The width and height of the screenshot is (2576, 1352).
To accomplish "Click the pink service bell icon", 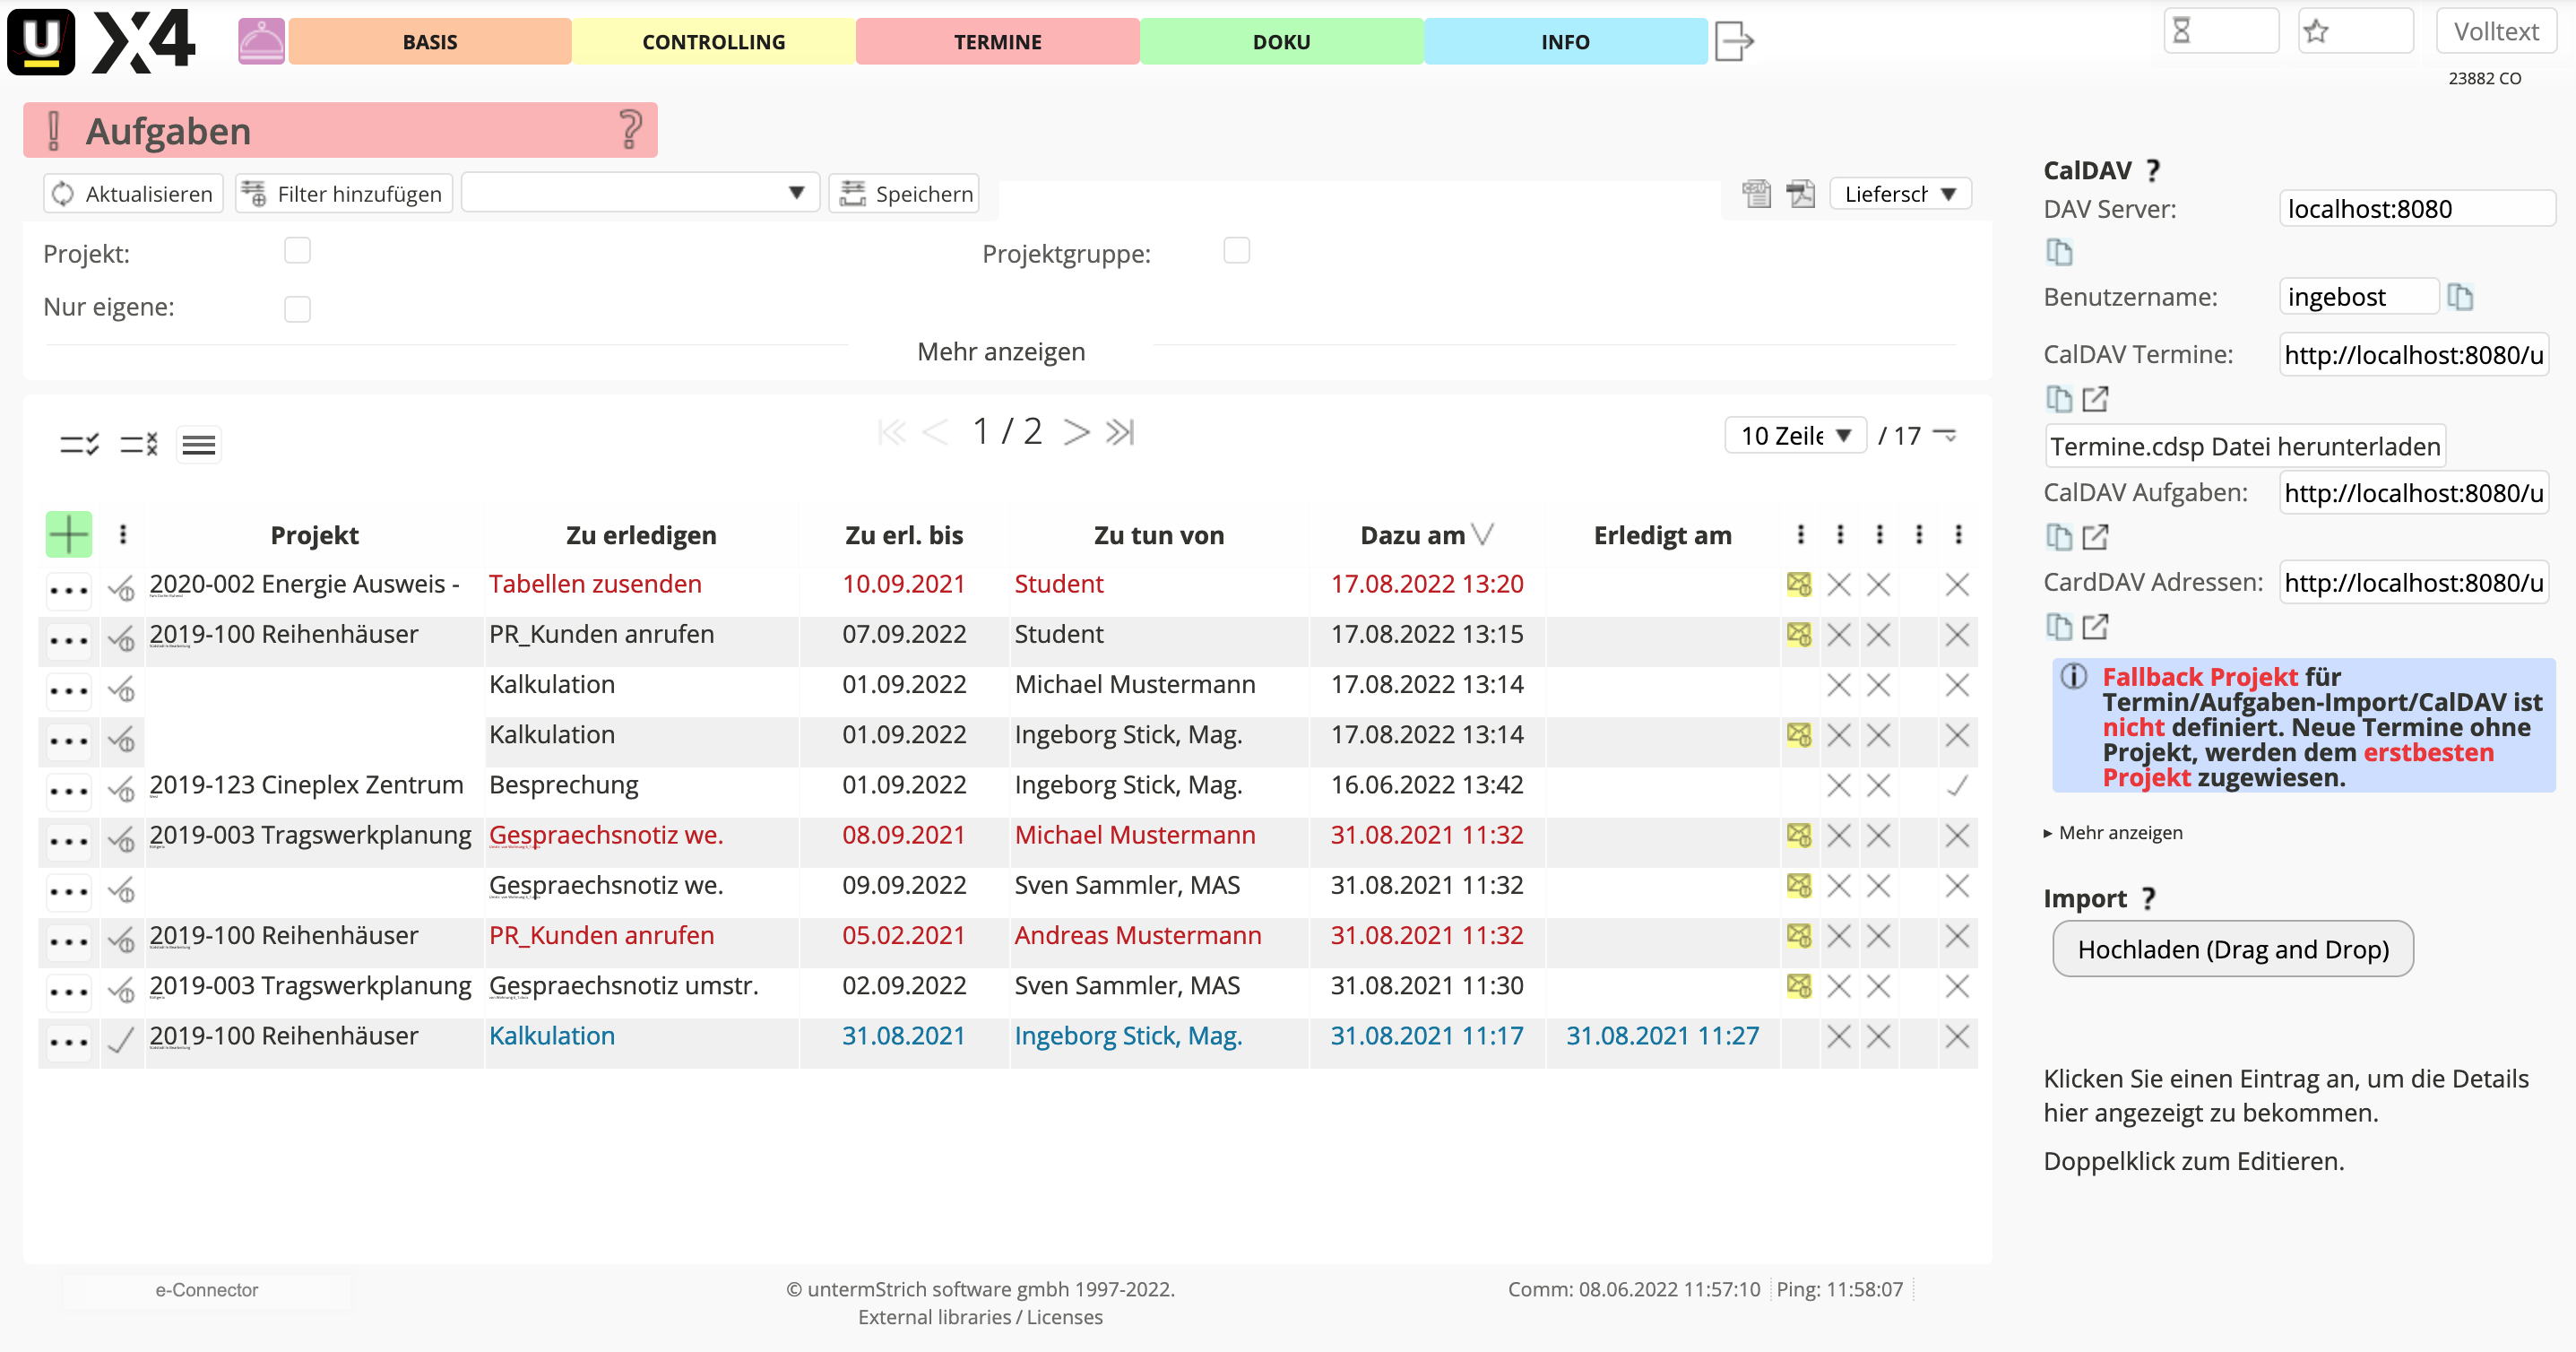I will click(261, 41).
